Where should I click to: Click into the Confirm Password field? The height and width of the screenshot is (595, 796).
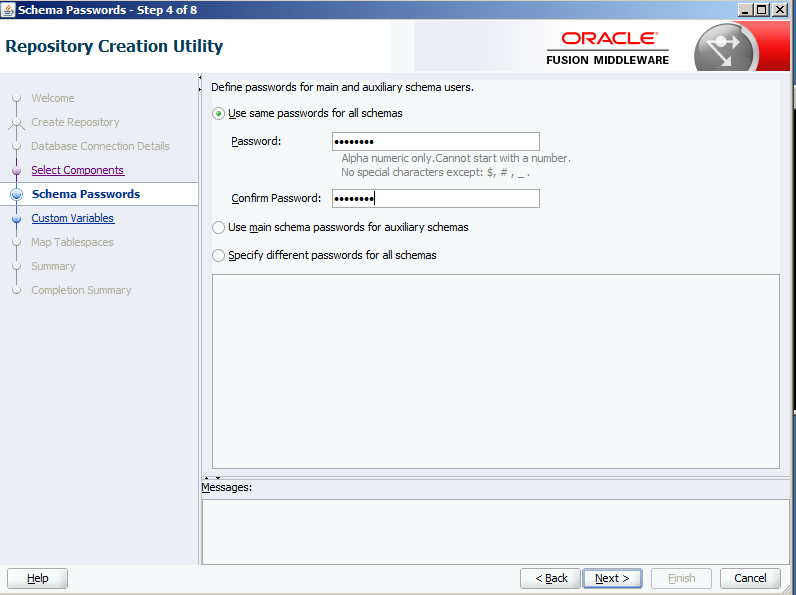[435, 199]
